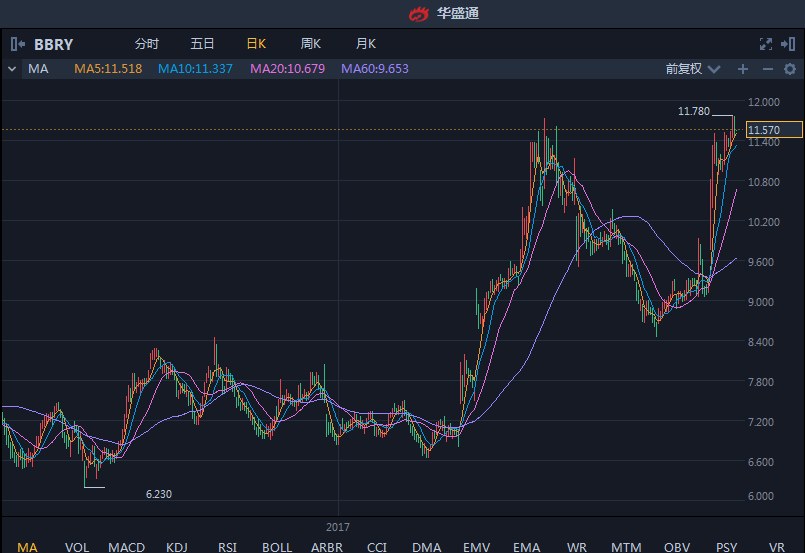
Task: Zoom out chart with minus icon
Action: point(767,69)
